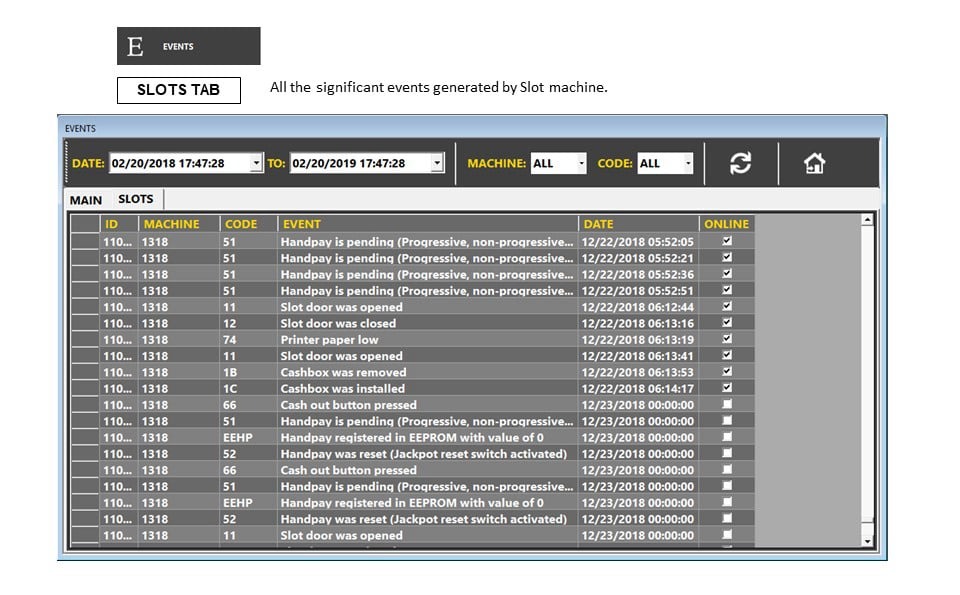Click the refresh events icon
The image size is (960, 595).
click(740, 163)
